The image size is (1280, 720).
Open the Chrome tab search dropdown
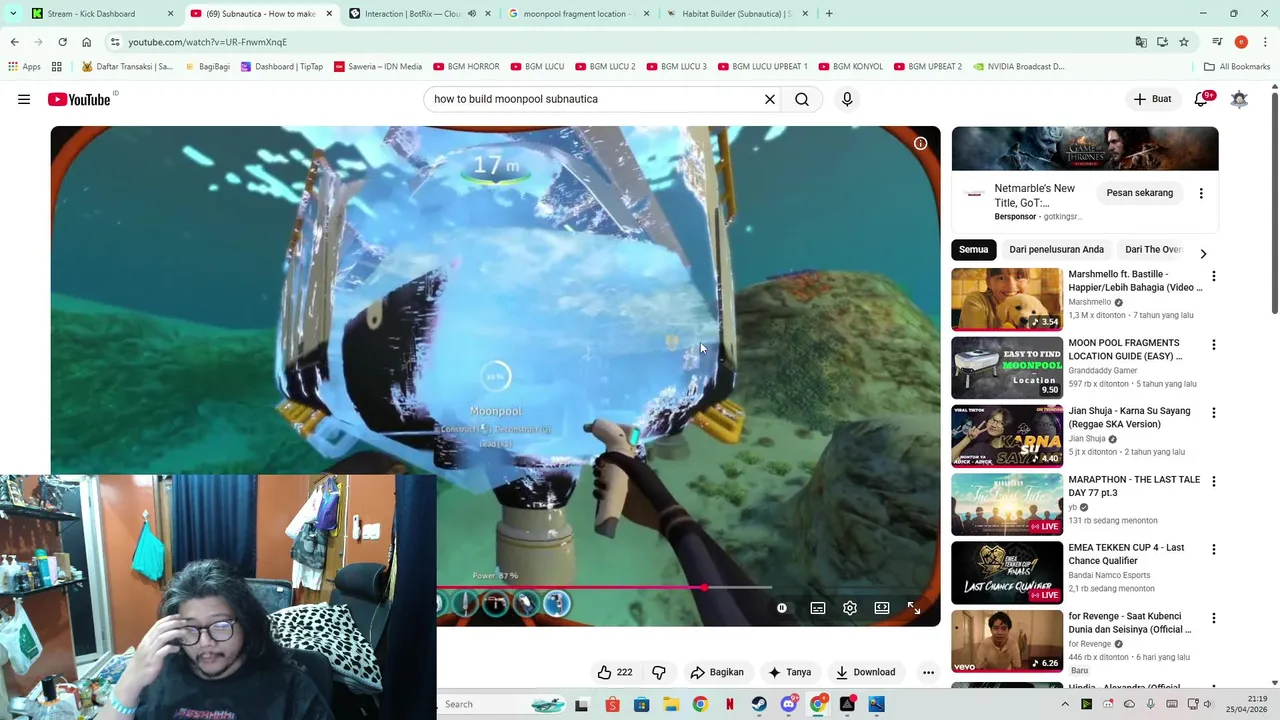click(13, 14)
